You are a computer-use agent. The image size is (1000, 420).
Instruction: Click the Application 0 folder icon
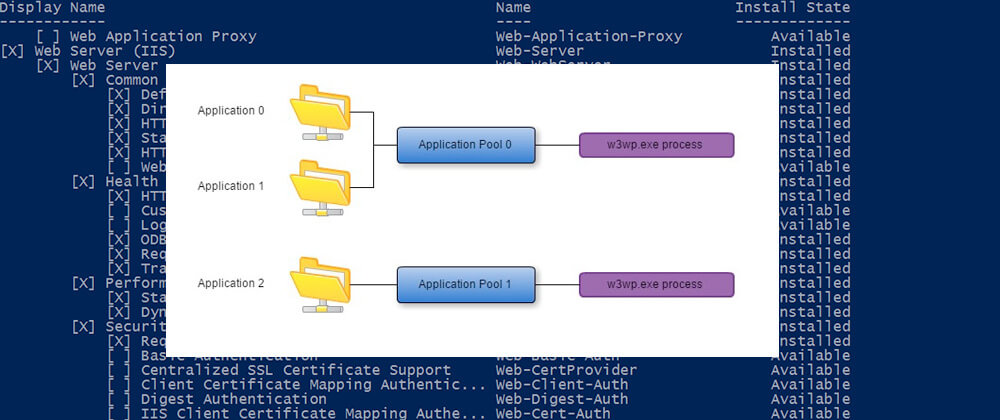pos(320,112)
